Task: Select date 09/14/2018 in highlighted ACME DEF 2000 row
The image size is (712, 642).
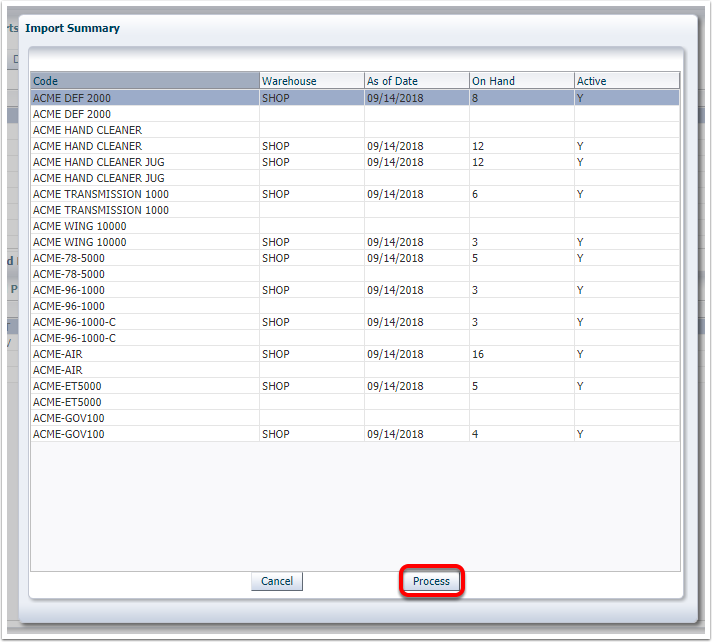Action: point(416,98)
